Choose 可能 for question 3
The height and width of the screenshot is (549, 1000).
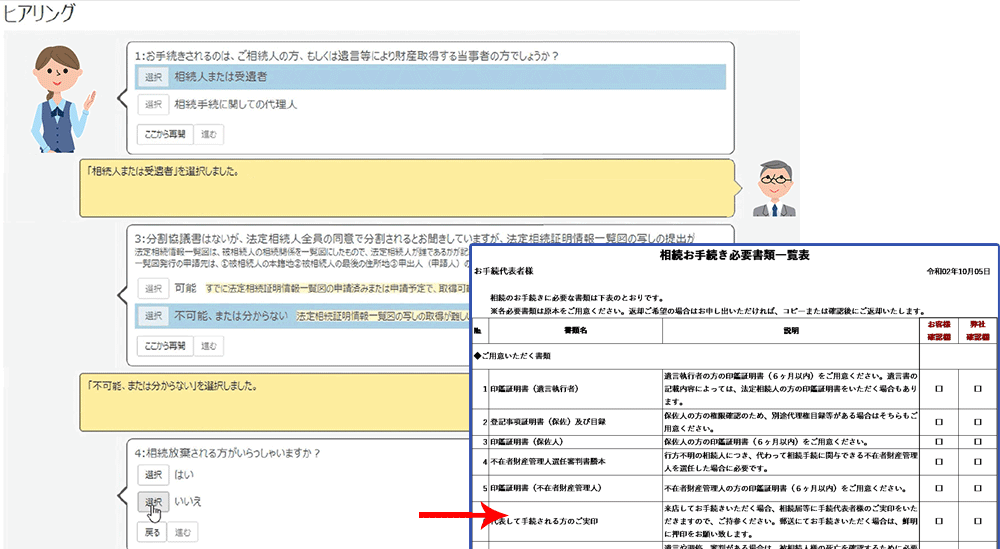click(x=152, y=288)
